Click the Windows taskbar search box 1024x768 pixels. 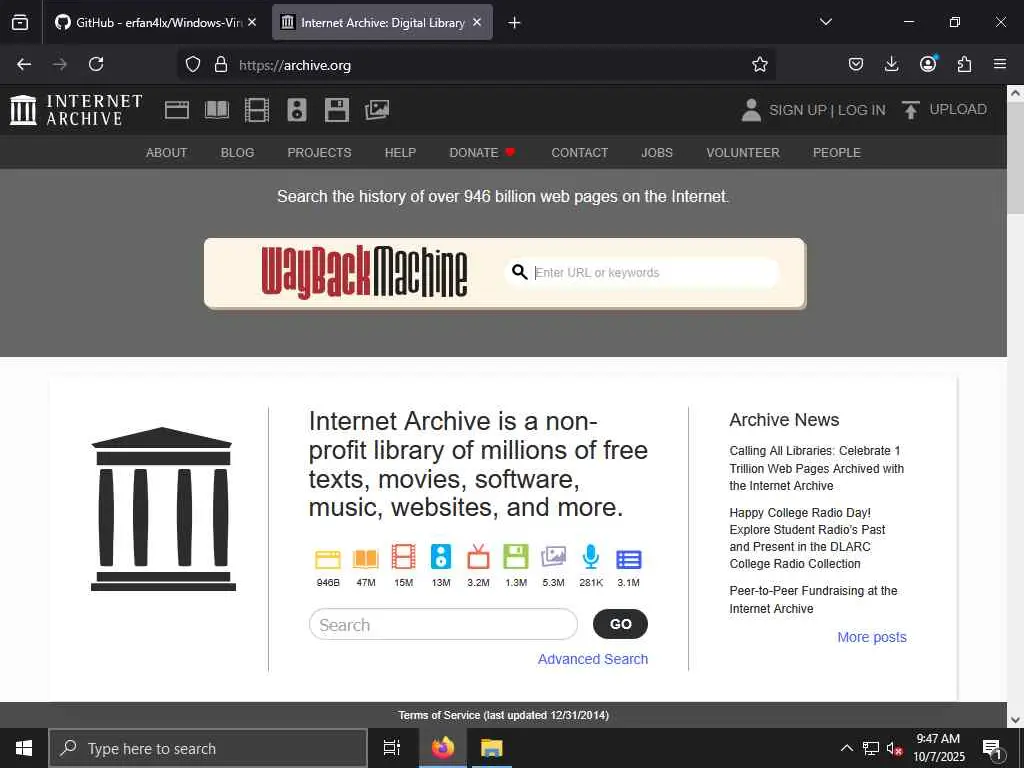click(x=208, y=748)
